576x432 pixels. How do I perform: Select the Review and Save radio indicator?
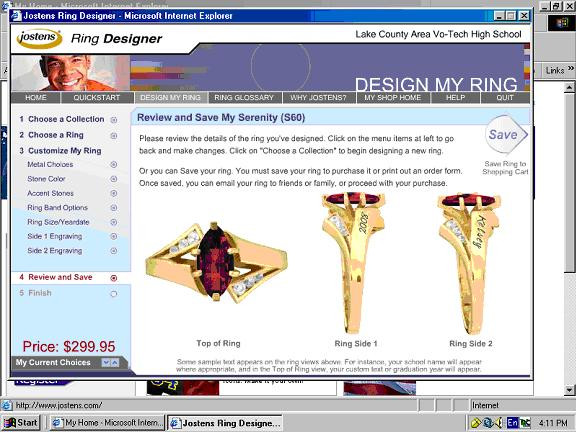coord(114,278)
